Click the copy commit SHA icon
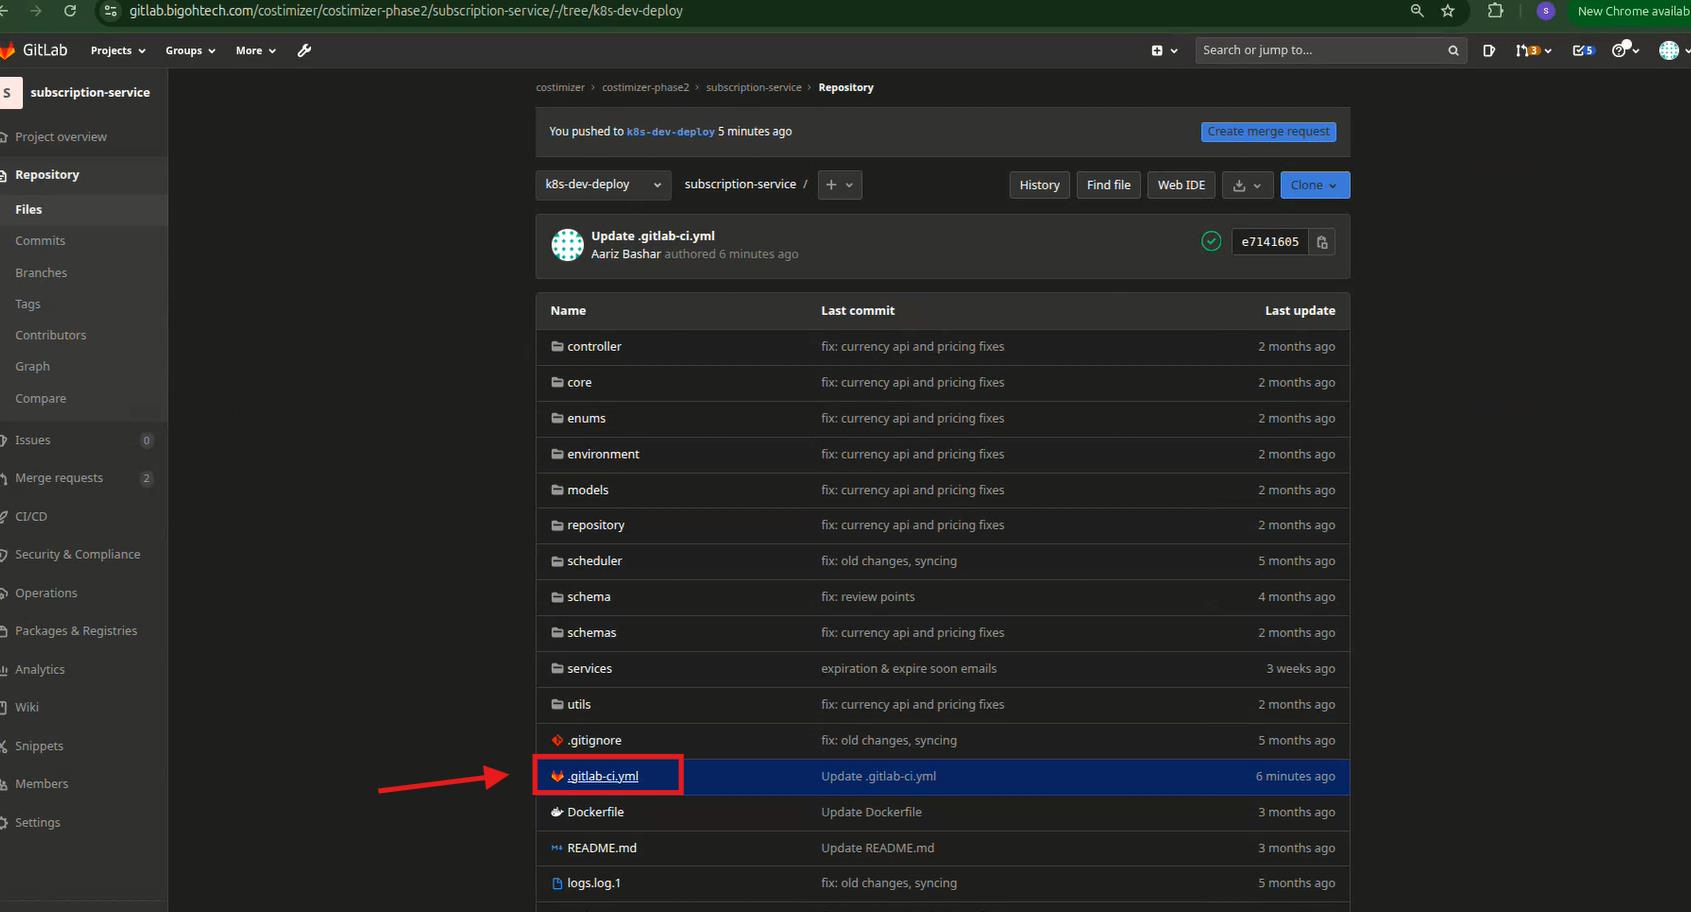The height and width of the screenshot is (912, 1691). pyautogui.click(x=1322, y=242)
